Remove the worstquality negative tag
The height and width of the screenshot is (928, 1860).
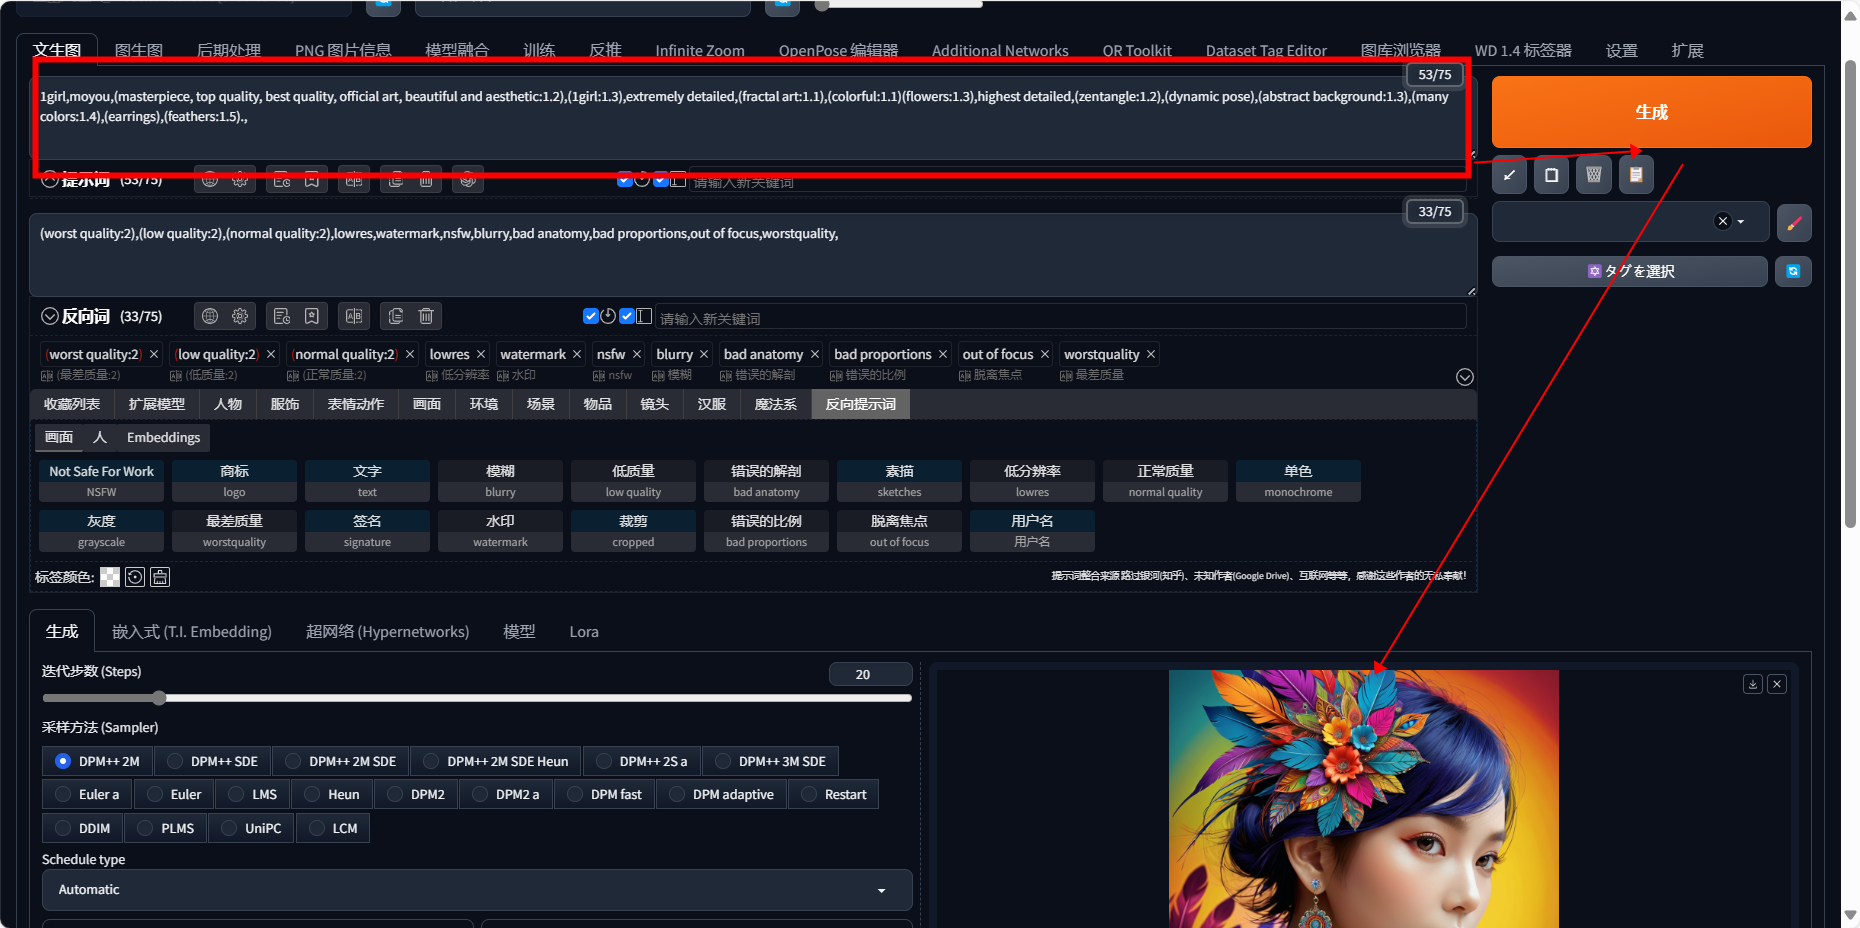coord(1151,354)
